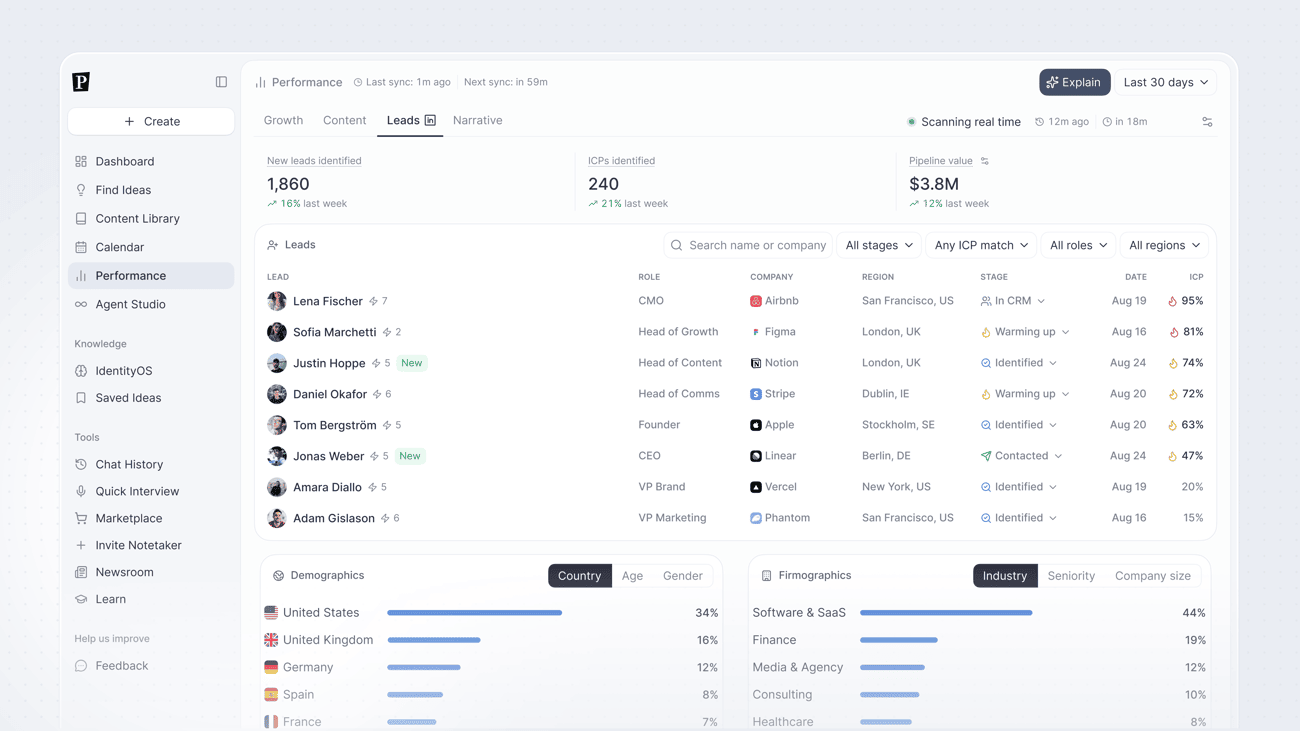Click the Dashboard grid icon

click(81, 161)
